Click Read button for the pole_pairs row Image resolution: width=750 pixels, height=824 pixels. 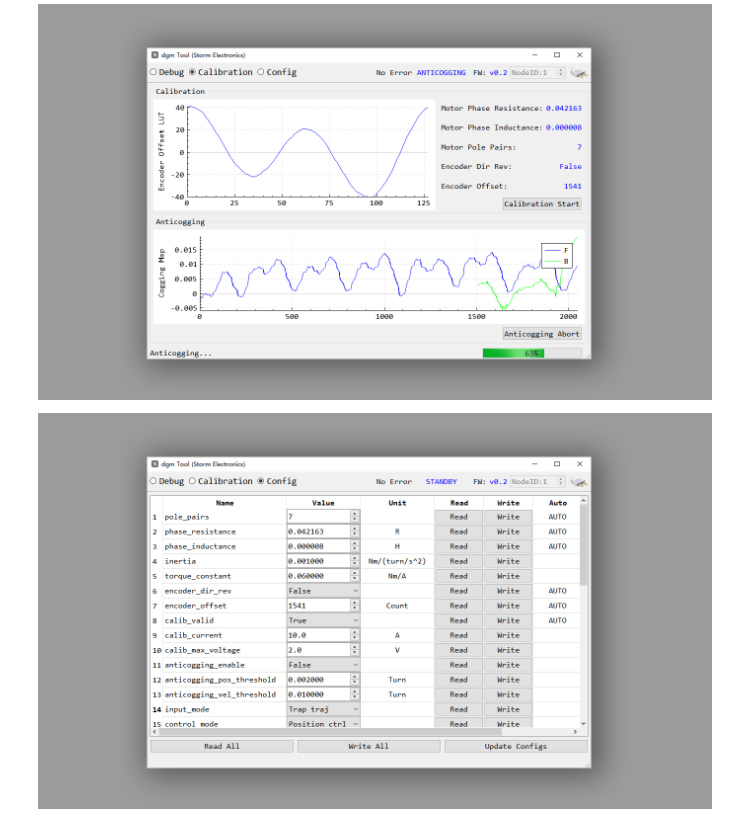458,517
